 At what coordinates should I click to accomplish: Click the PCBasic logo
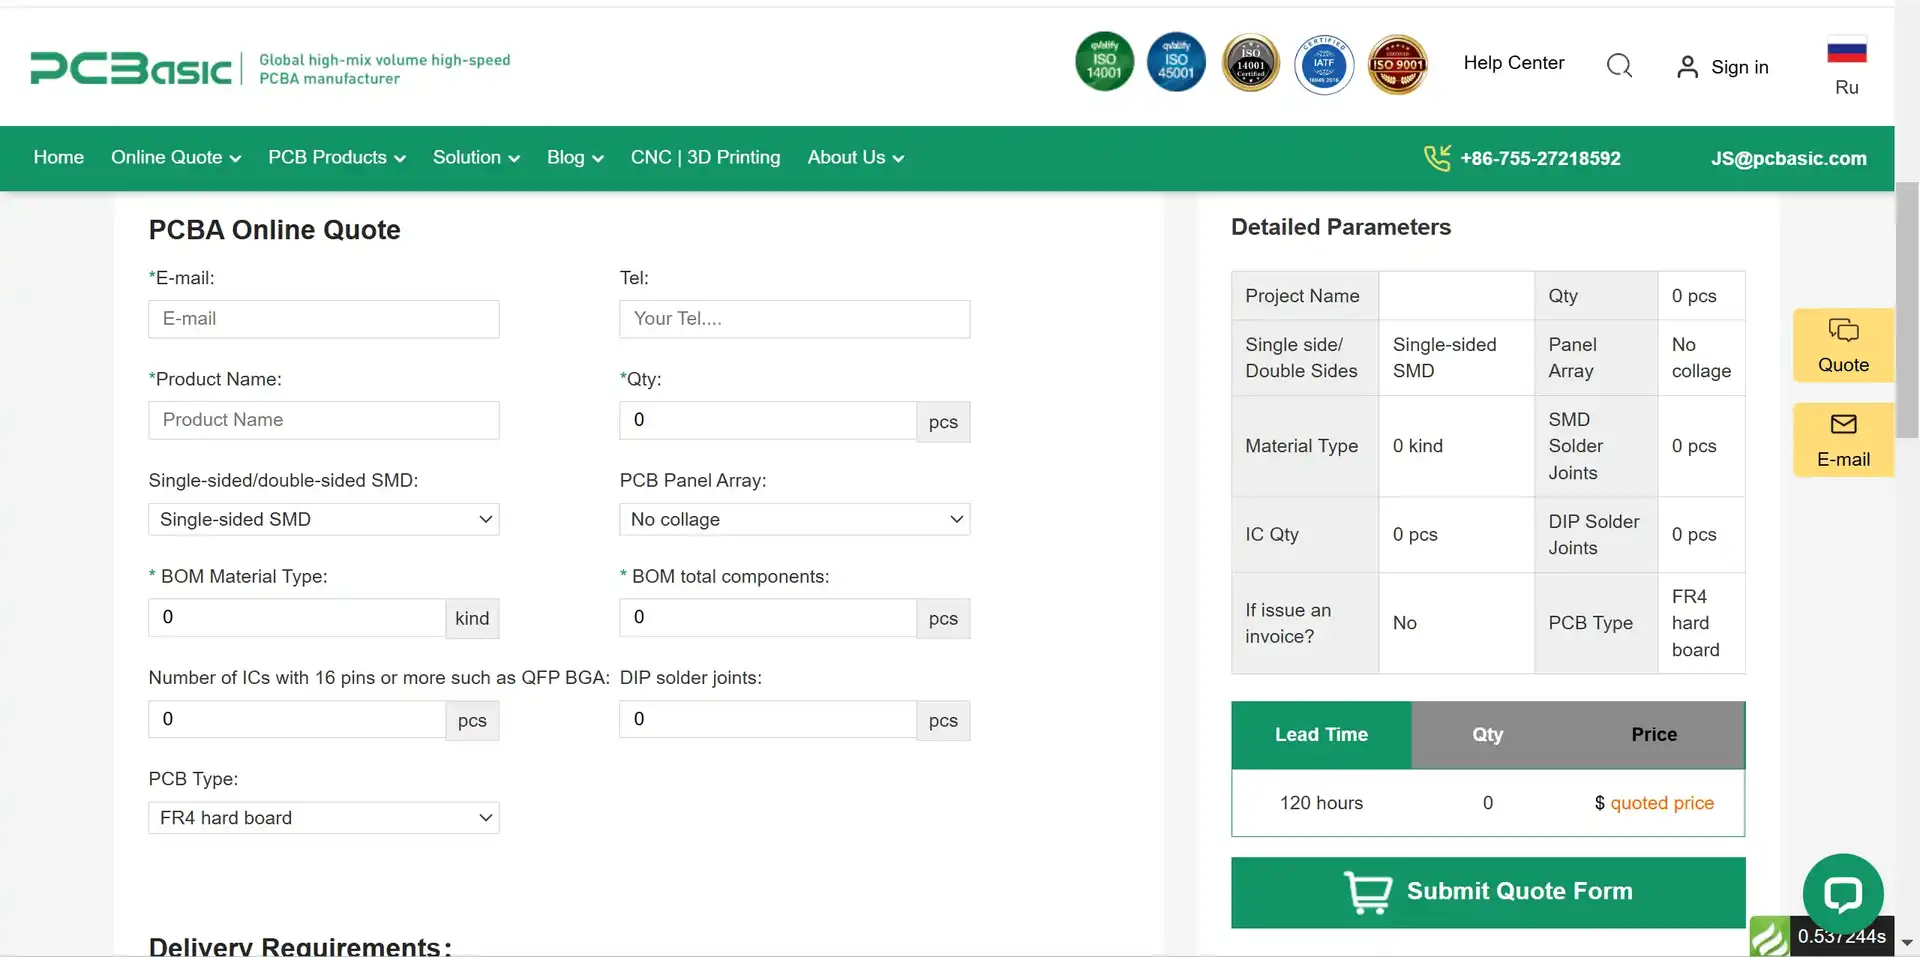(131, 68)
